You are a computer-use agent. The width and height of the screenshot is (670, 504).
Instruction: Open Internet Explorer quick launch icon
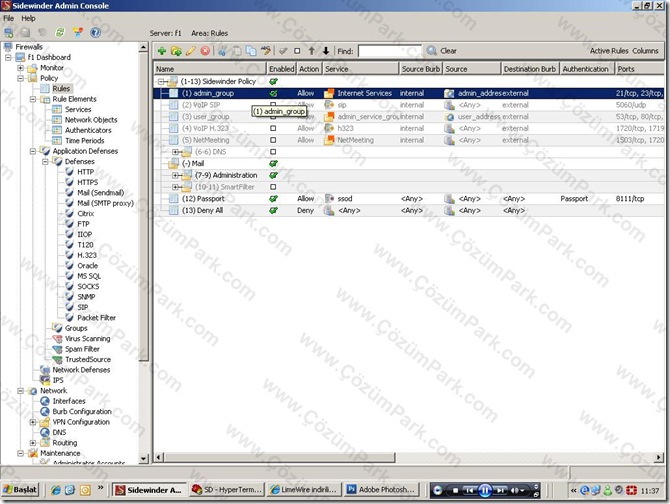click(56, 490)
